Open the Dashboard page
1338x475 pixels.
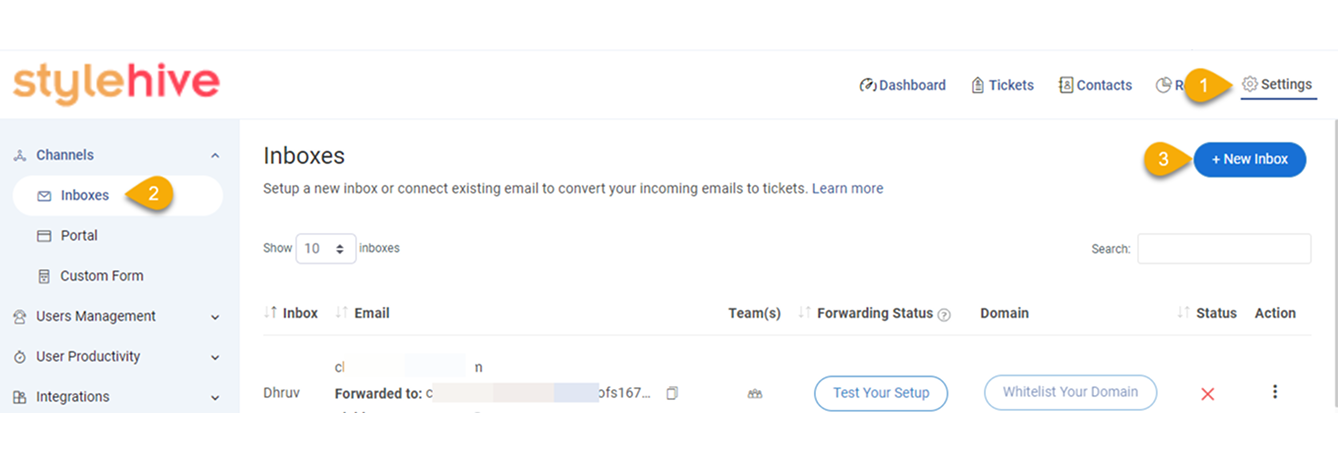(903, 85)
